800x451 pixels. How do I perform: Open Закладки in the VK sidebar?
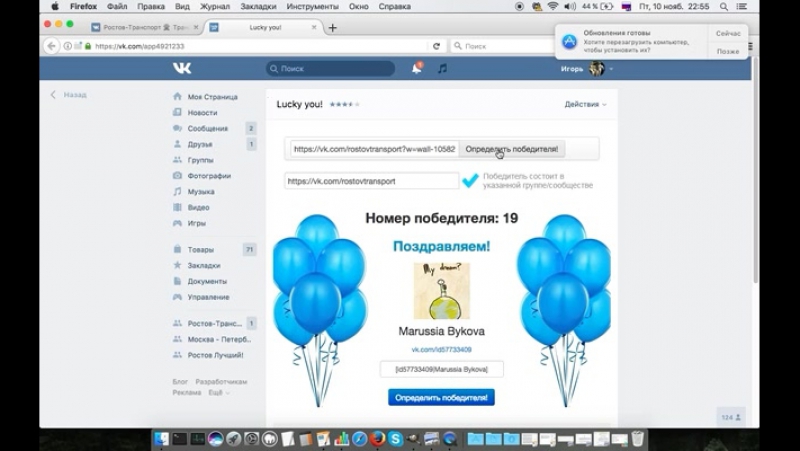coord(204,265)
